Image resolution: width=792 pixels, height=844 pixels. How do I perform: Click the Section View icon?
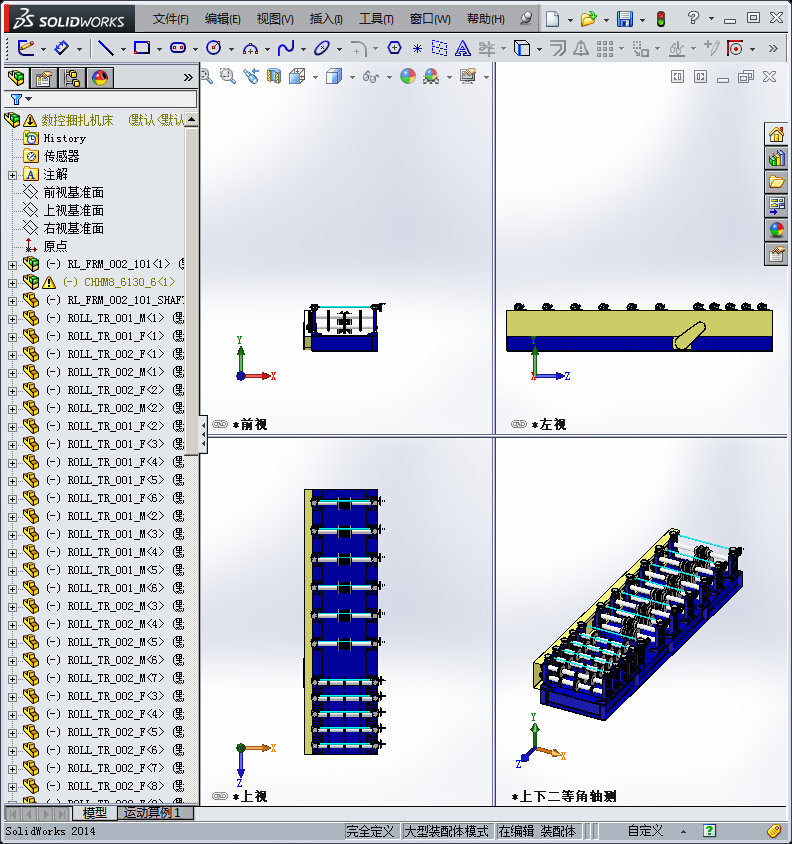pyautogui.click(x=274, y=76)
